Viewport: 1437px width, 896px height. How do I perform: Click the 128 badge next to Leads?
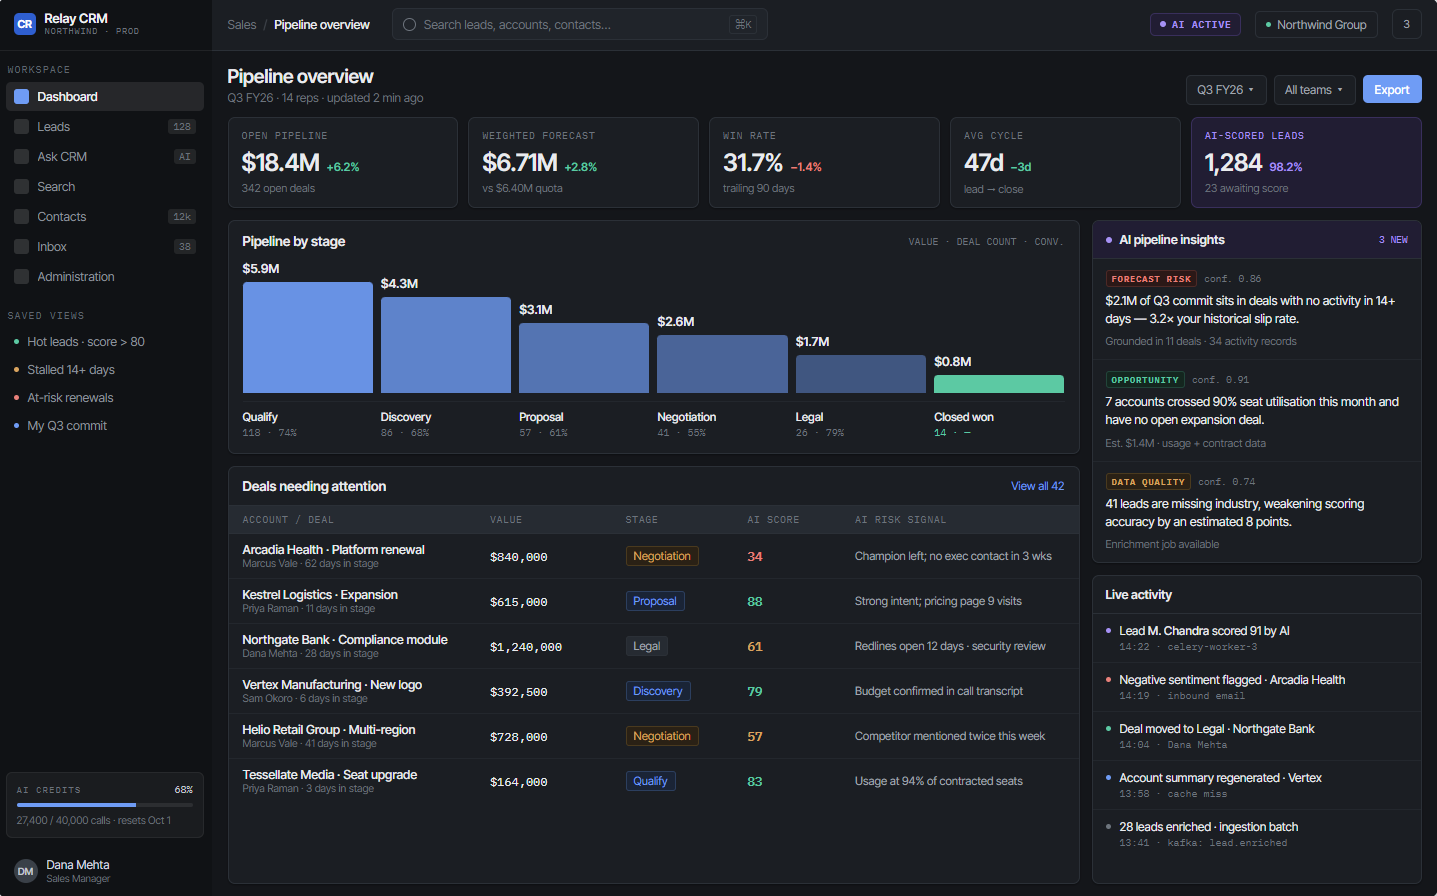pyautogui.click(x=182, y=127)
